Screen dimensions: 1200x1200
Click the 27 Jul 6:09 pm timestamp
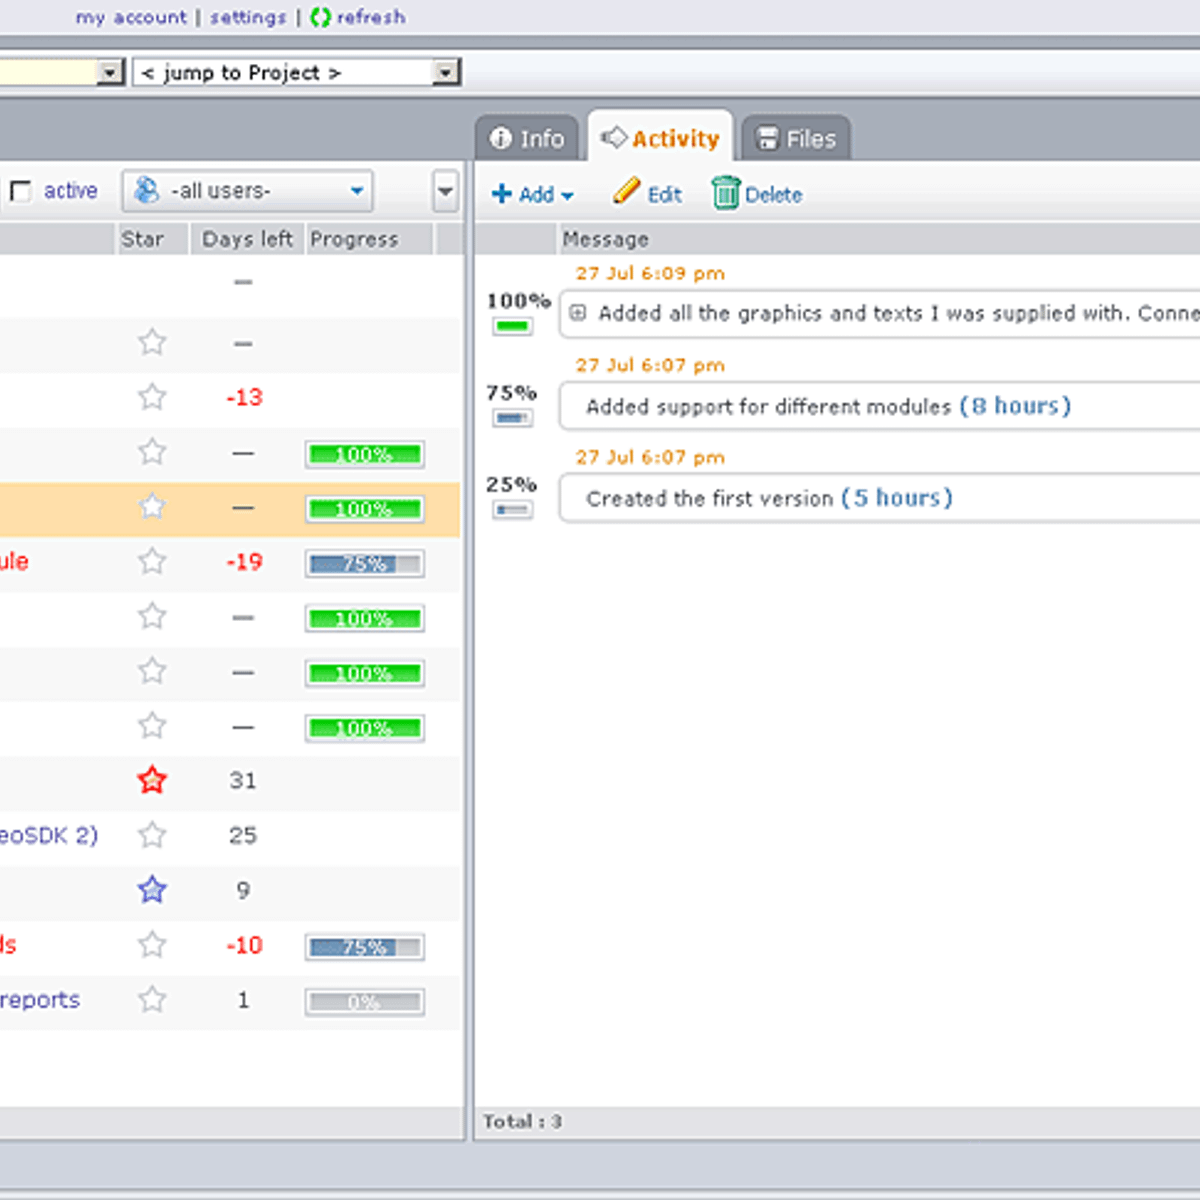pos(650,273)
